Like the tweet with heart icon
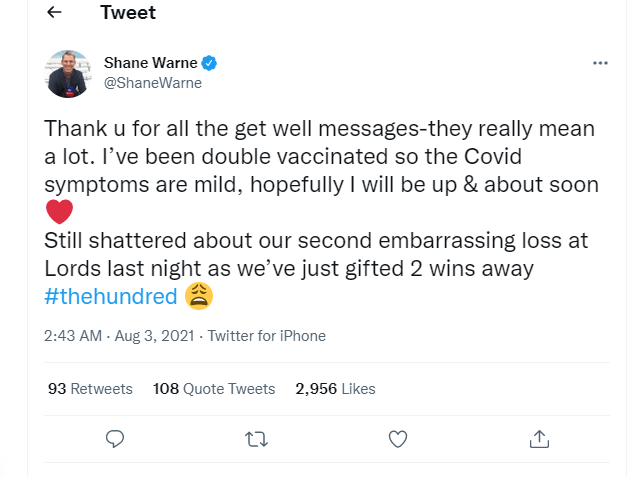 tap(398, 438)
